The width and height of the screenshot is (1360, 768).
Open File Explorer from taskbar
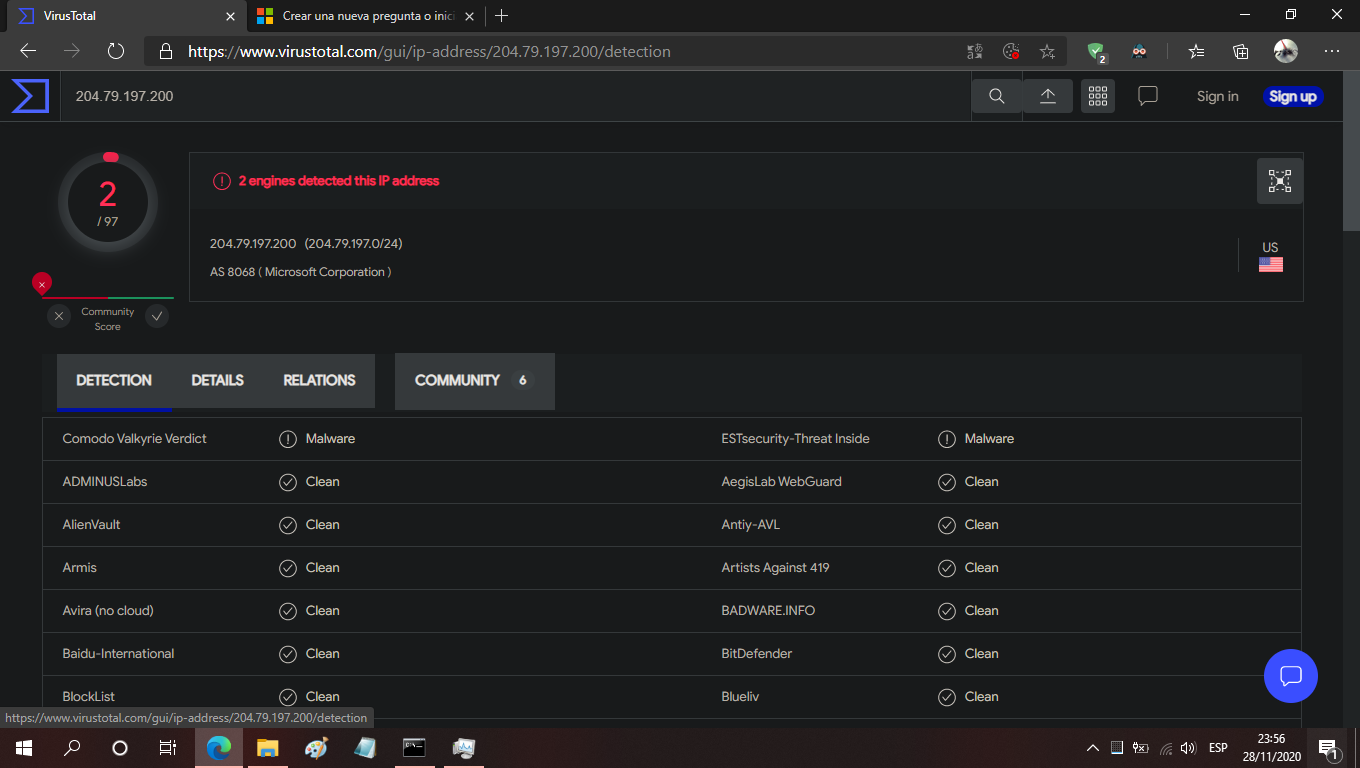pyautogui.click(x=267, y=747)
